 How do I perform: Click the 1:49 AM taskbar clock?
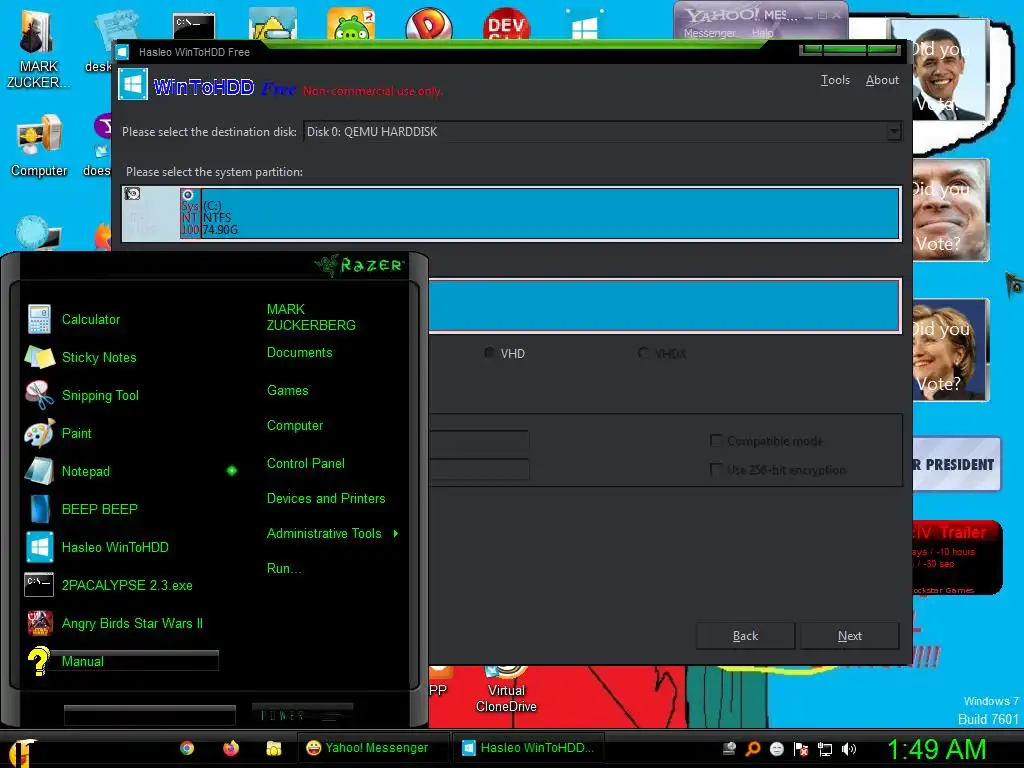point(936,749)
